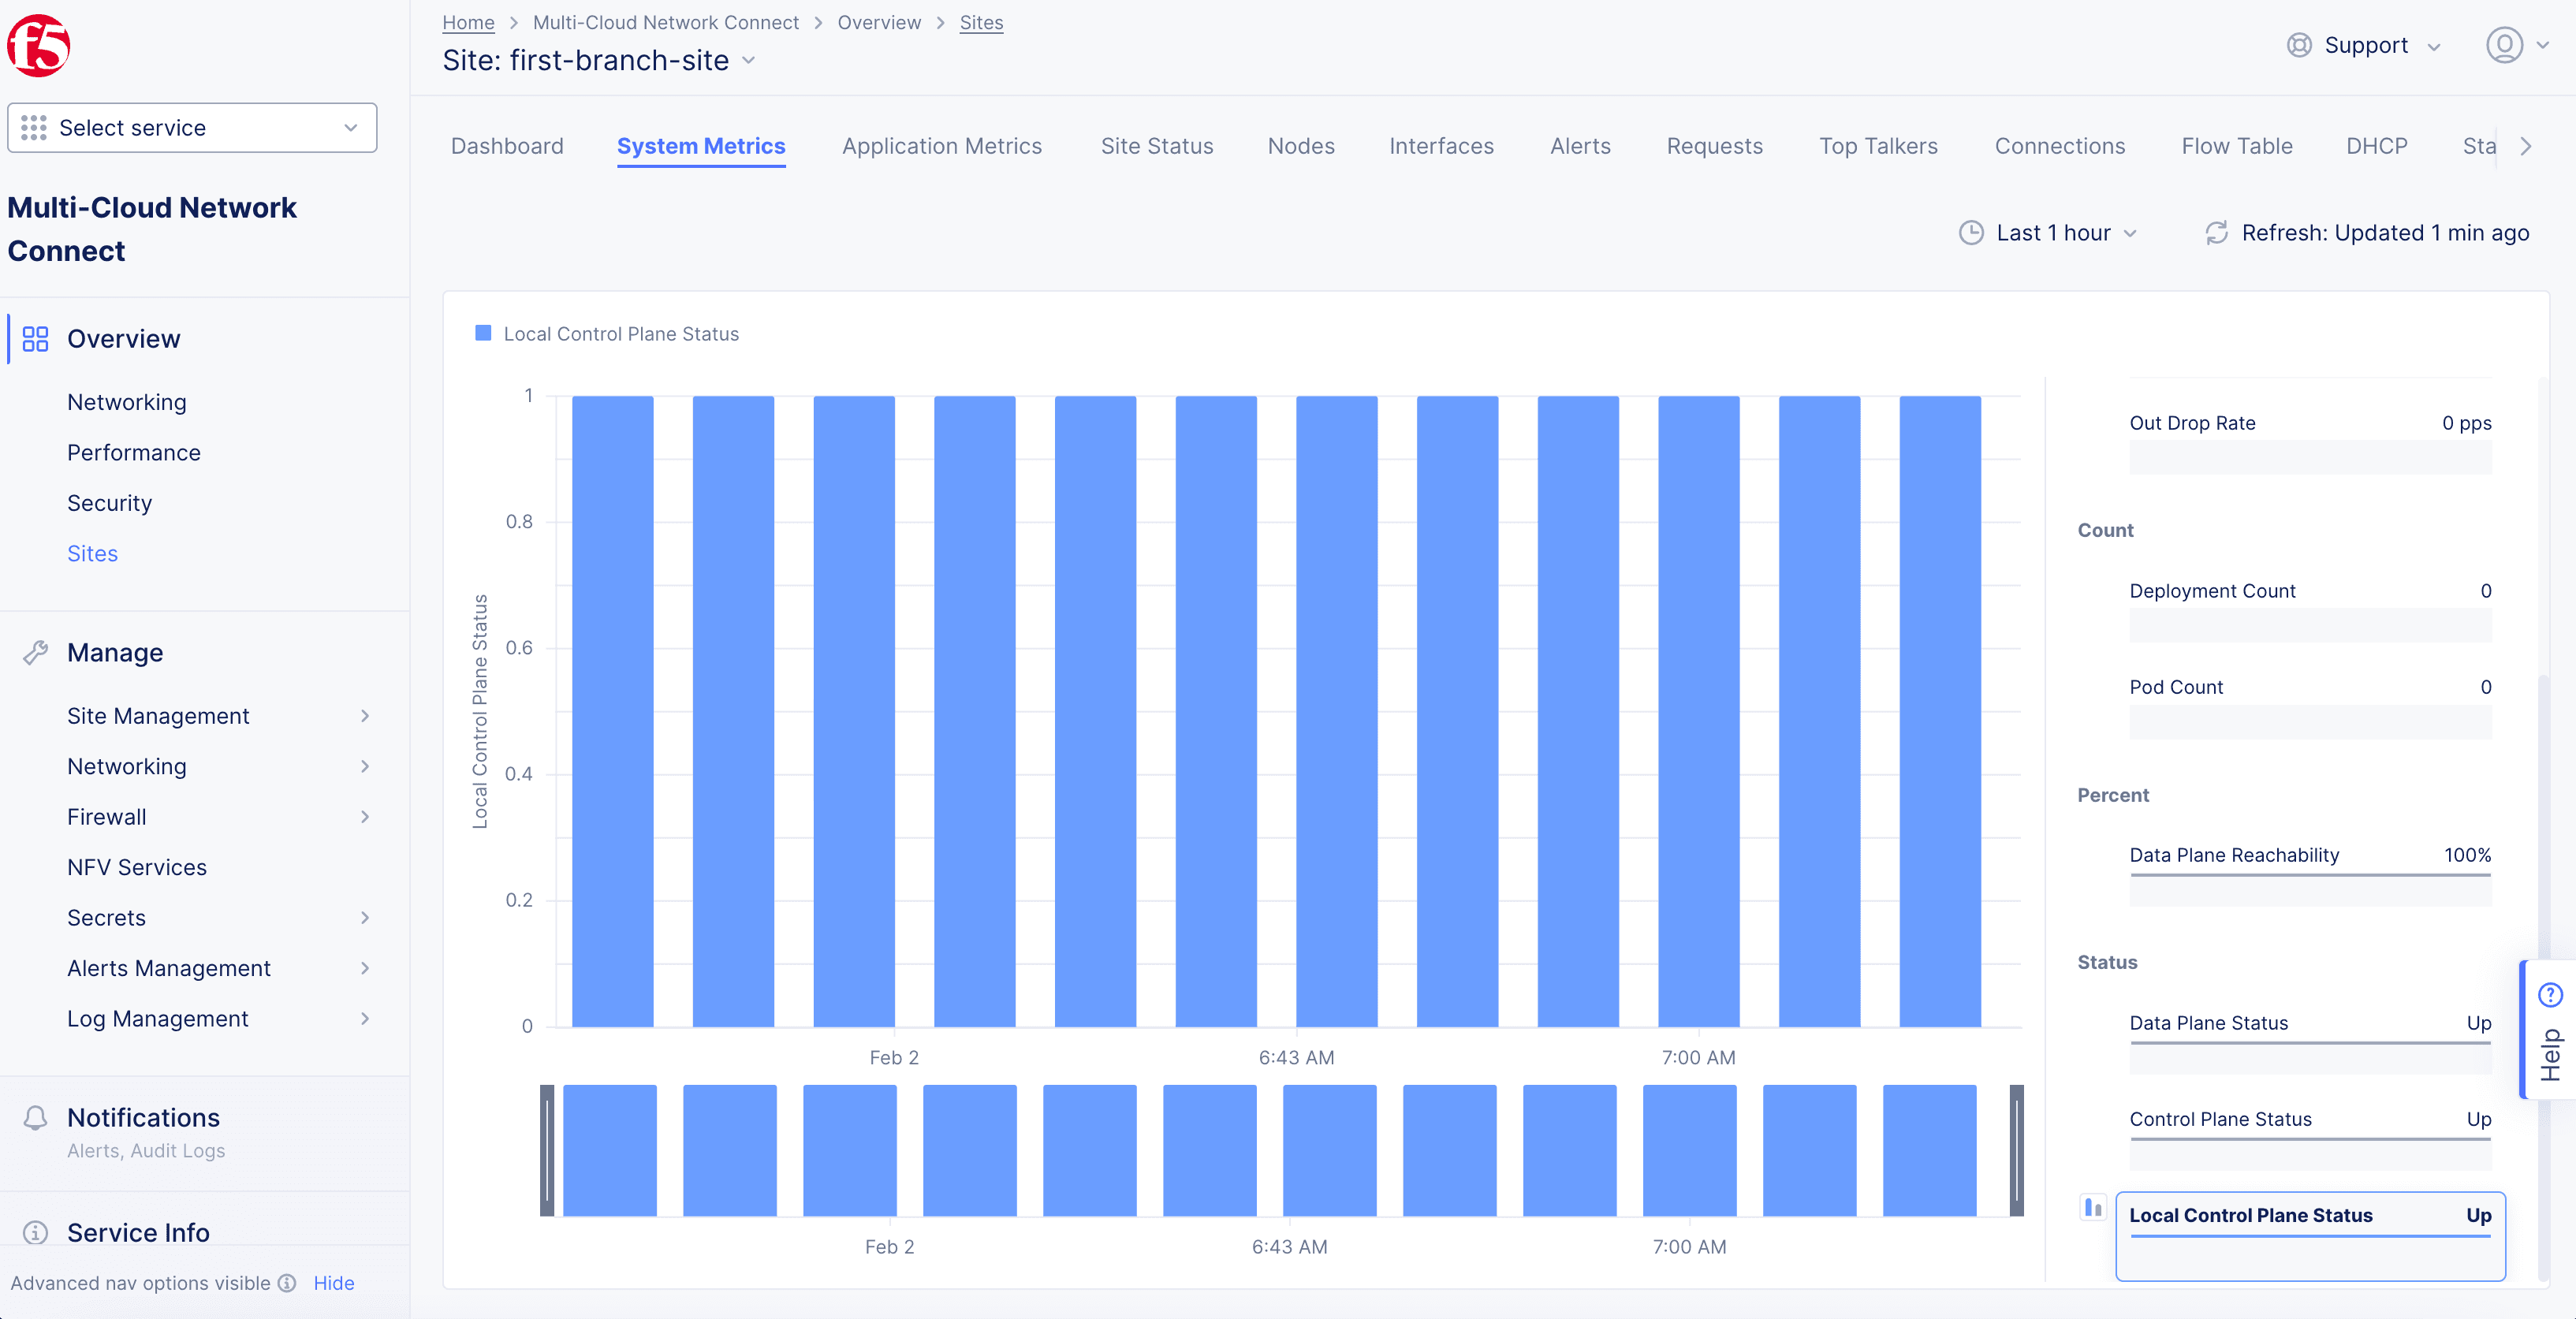
Task: Expand the user account chevron
Action: 2543,45
